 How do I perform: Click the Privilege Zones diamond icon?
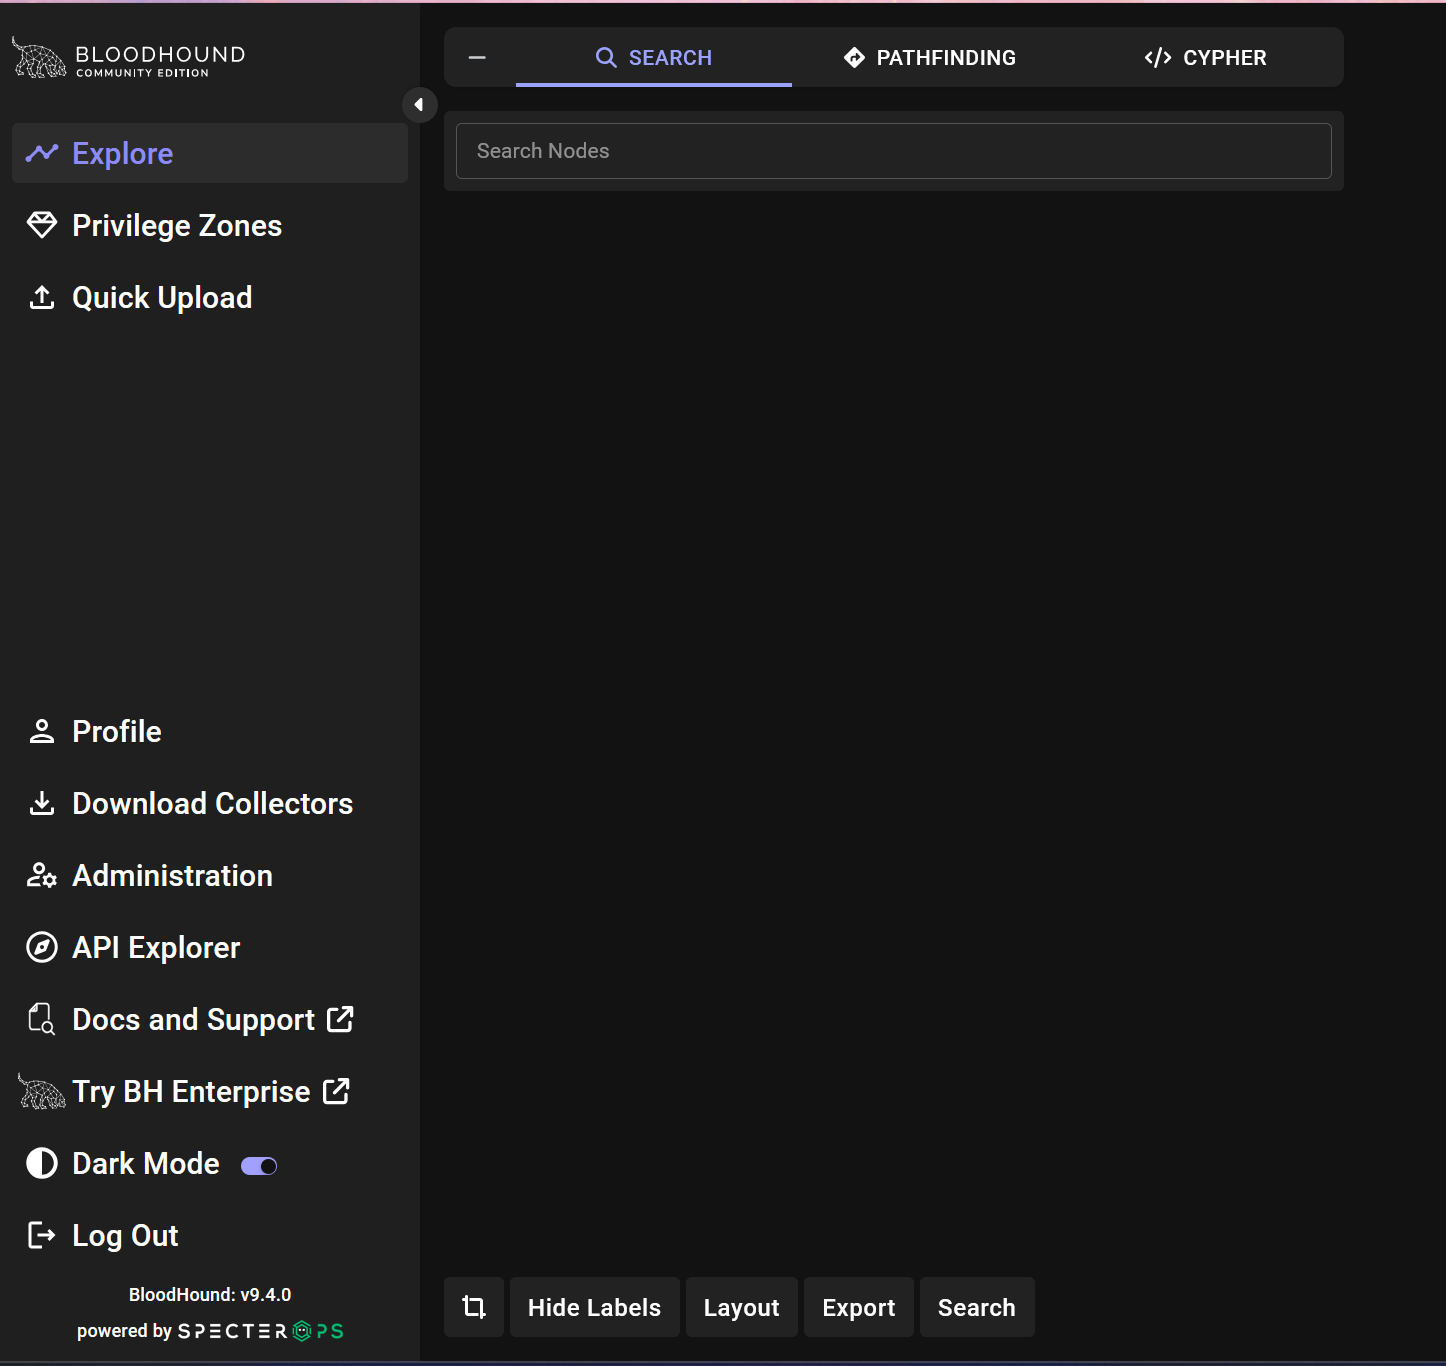point(42,225)
